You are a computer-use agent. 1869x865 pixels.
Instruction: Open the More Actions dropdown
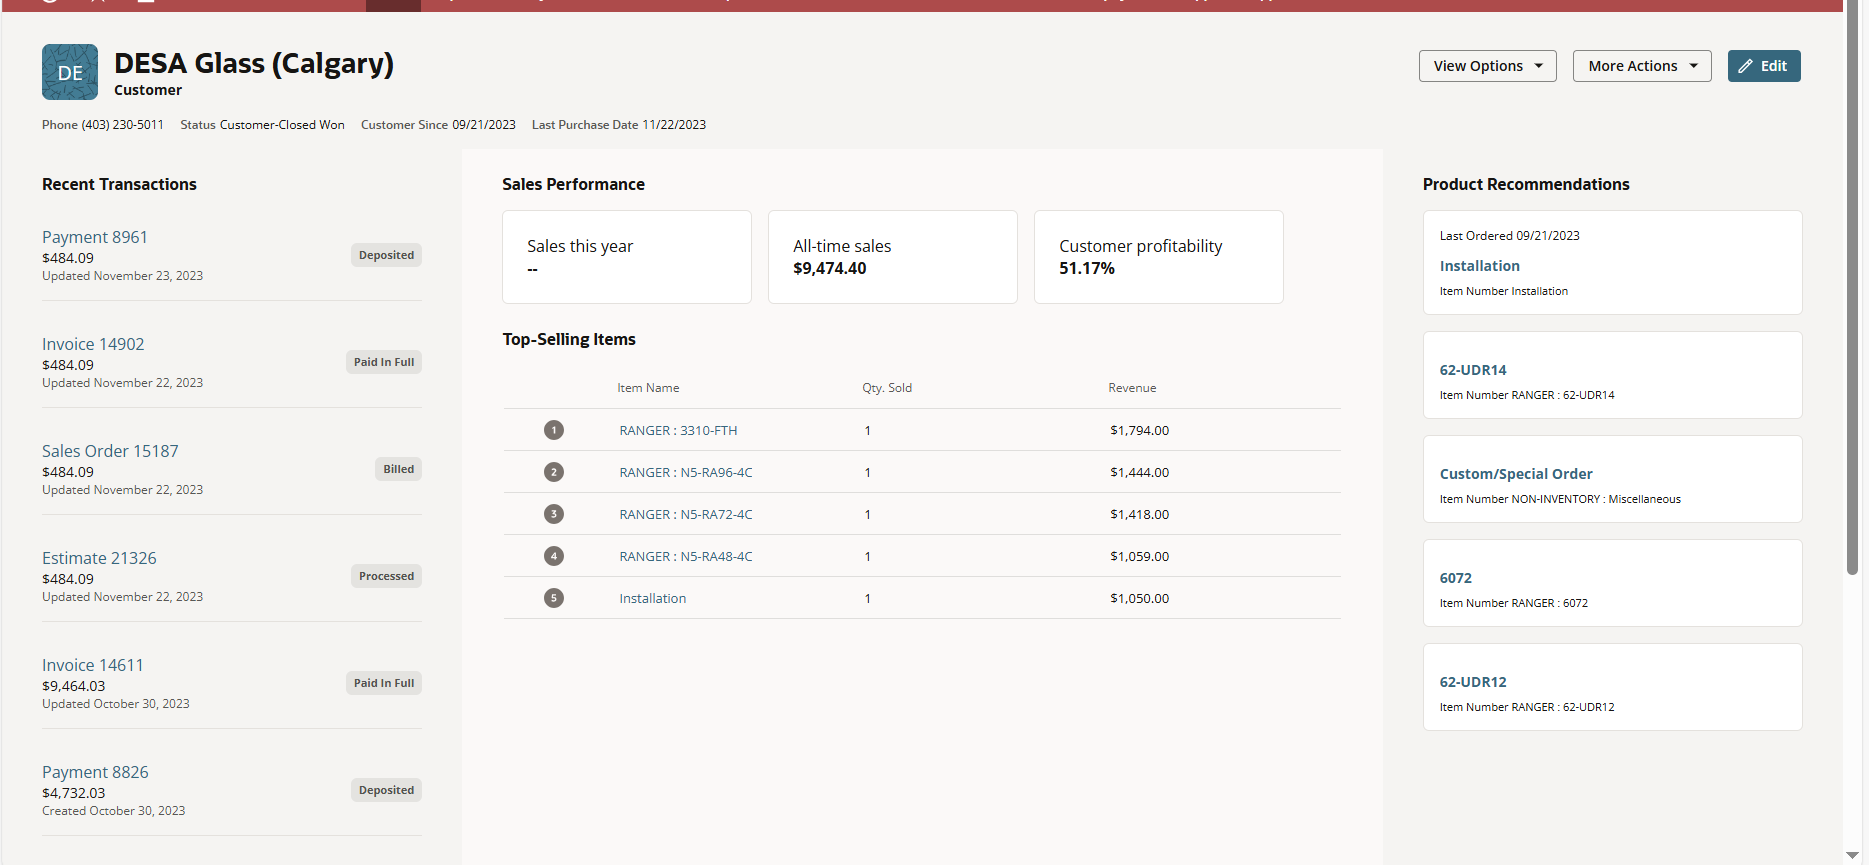pos(1641,66)
